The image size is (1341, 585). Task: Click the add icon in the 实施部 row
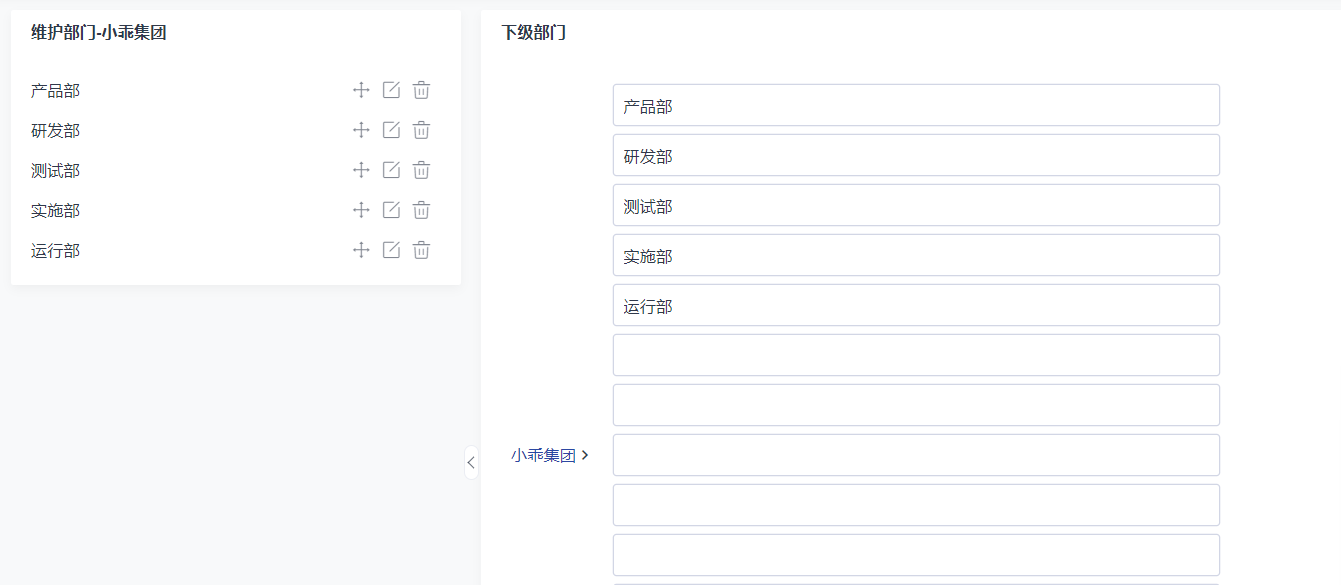(361, 209)
